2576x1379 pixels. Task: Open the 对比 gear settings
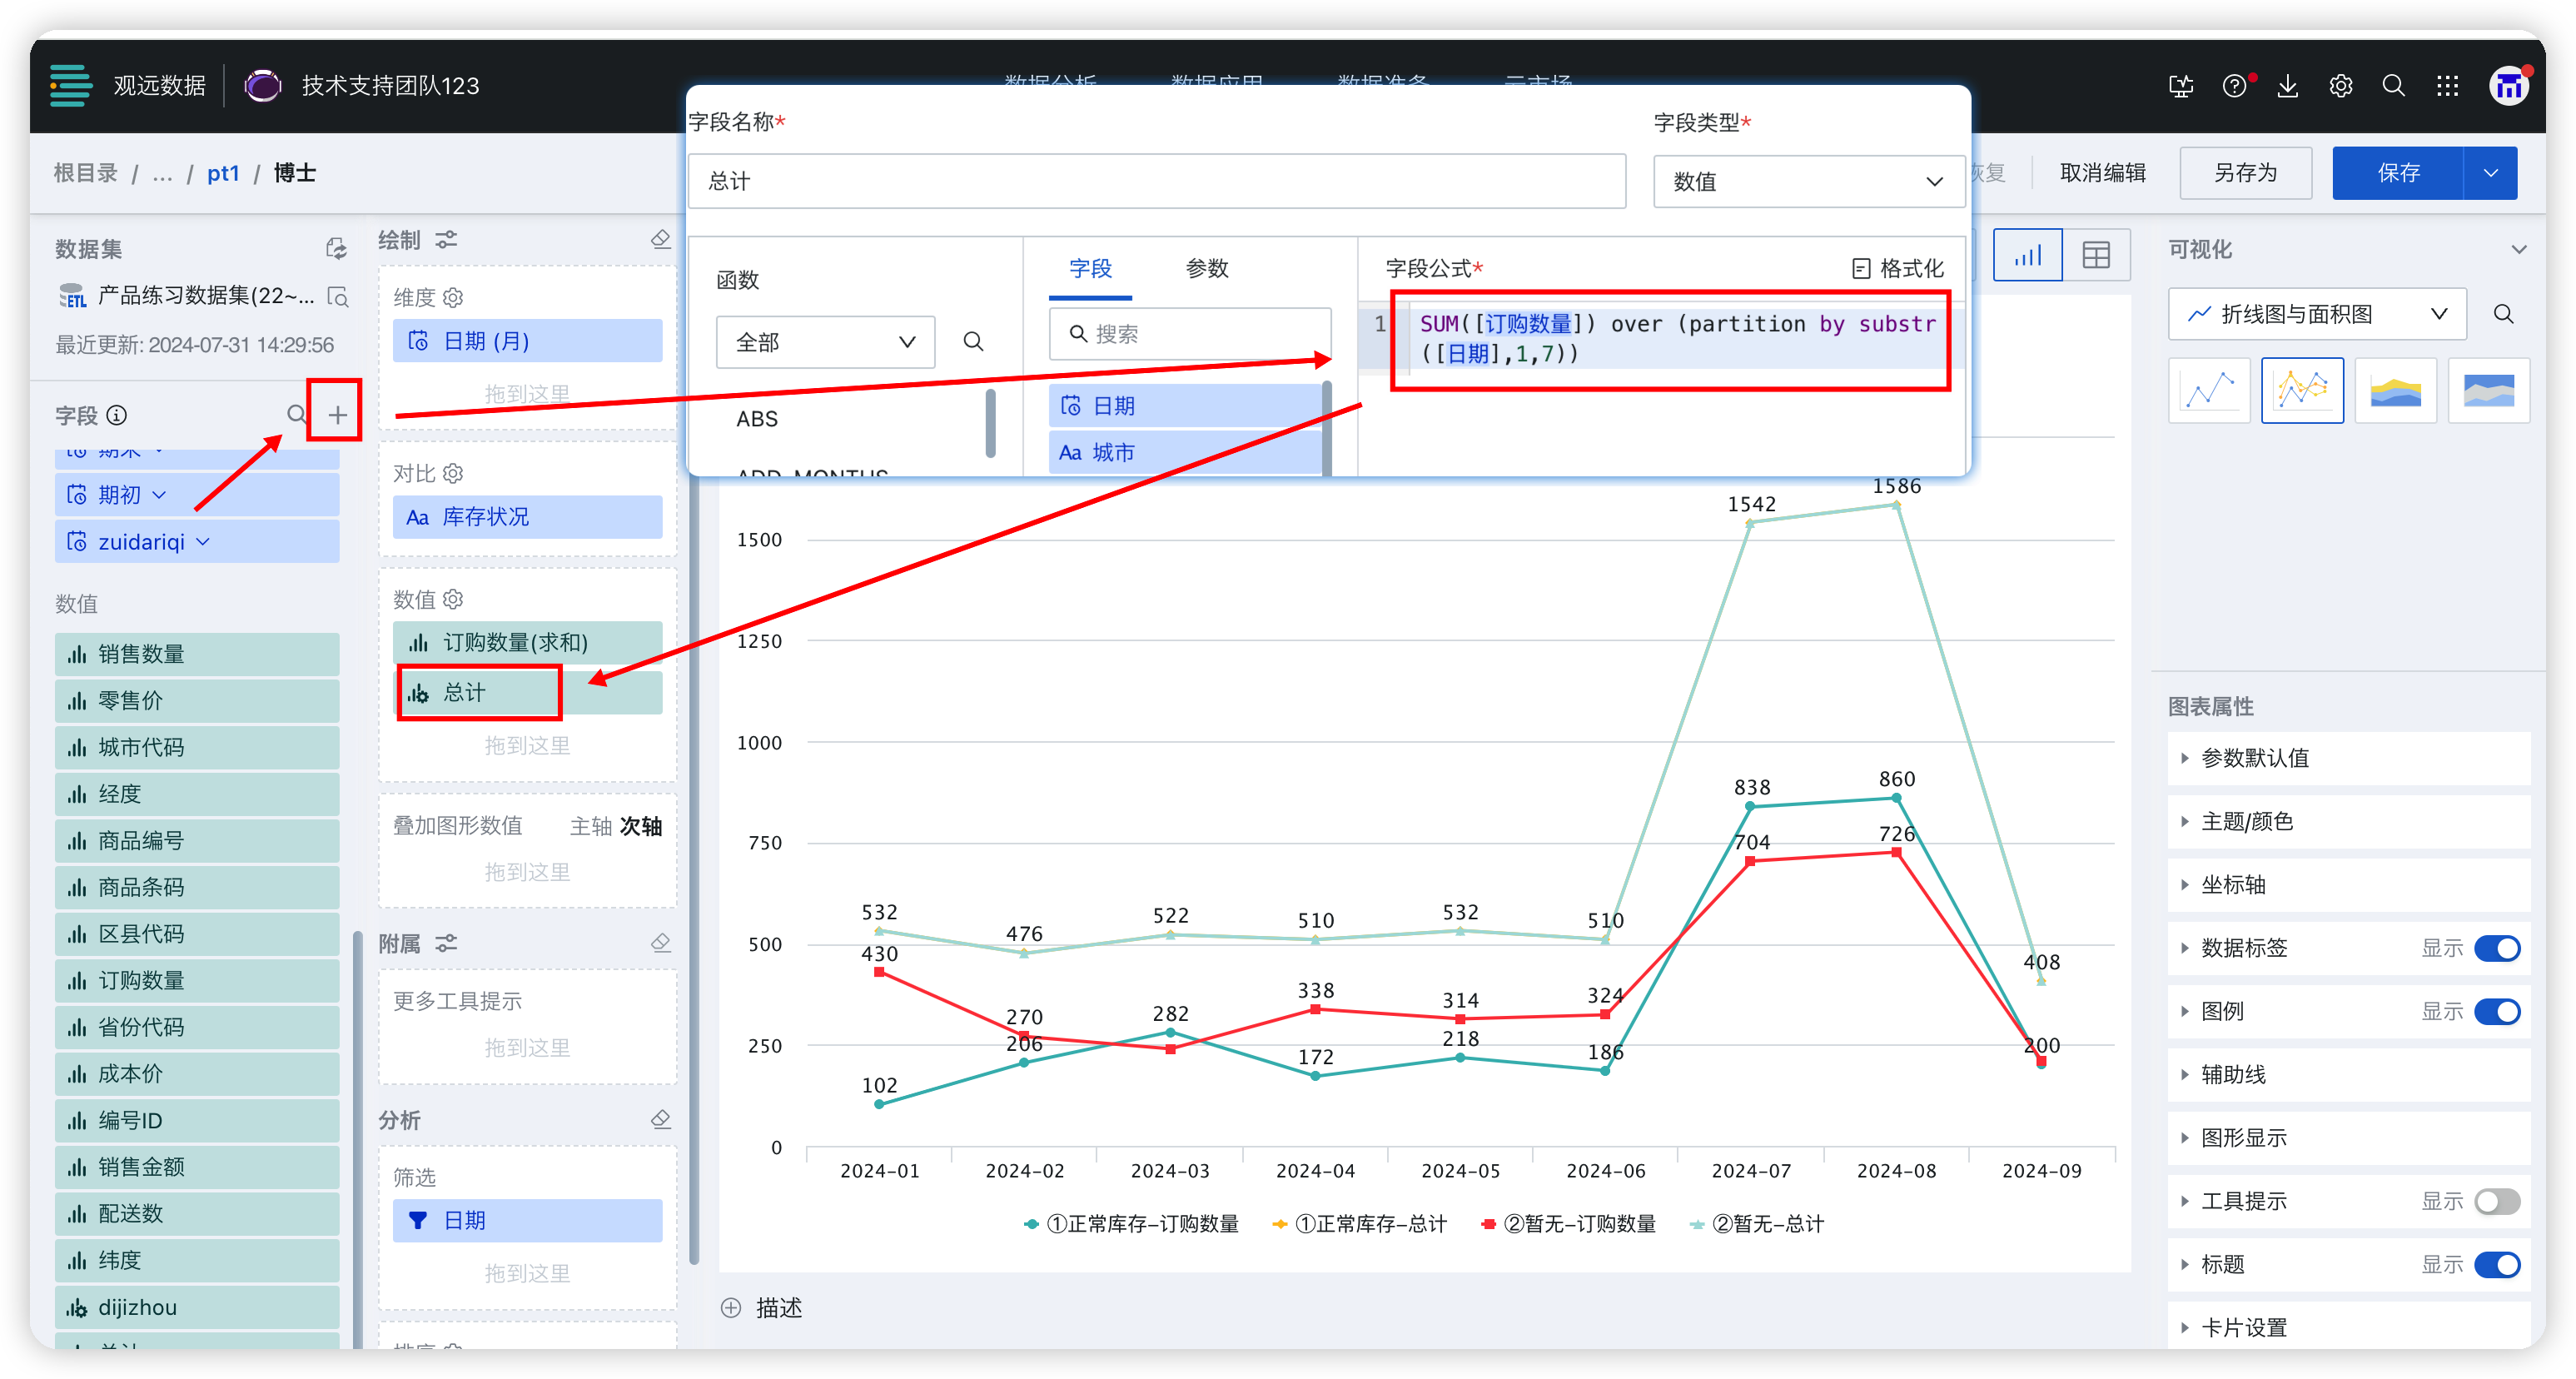[453, 473]
